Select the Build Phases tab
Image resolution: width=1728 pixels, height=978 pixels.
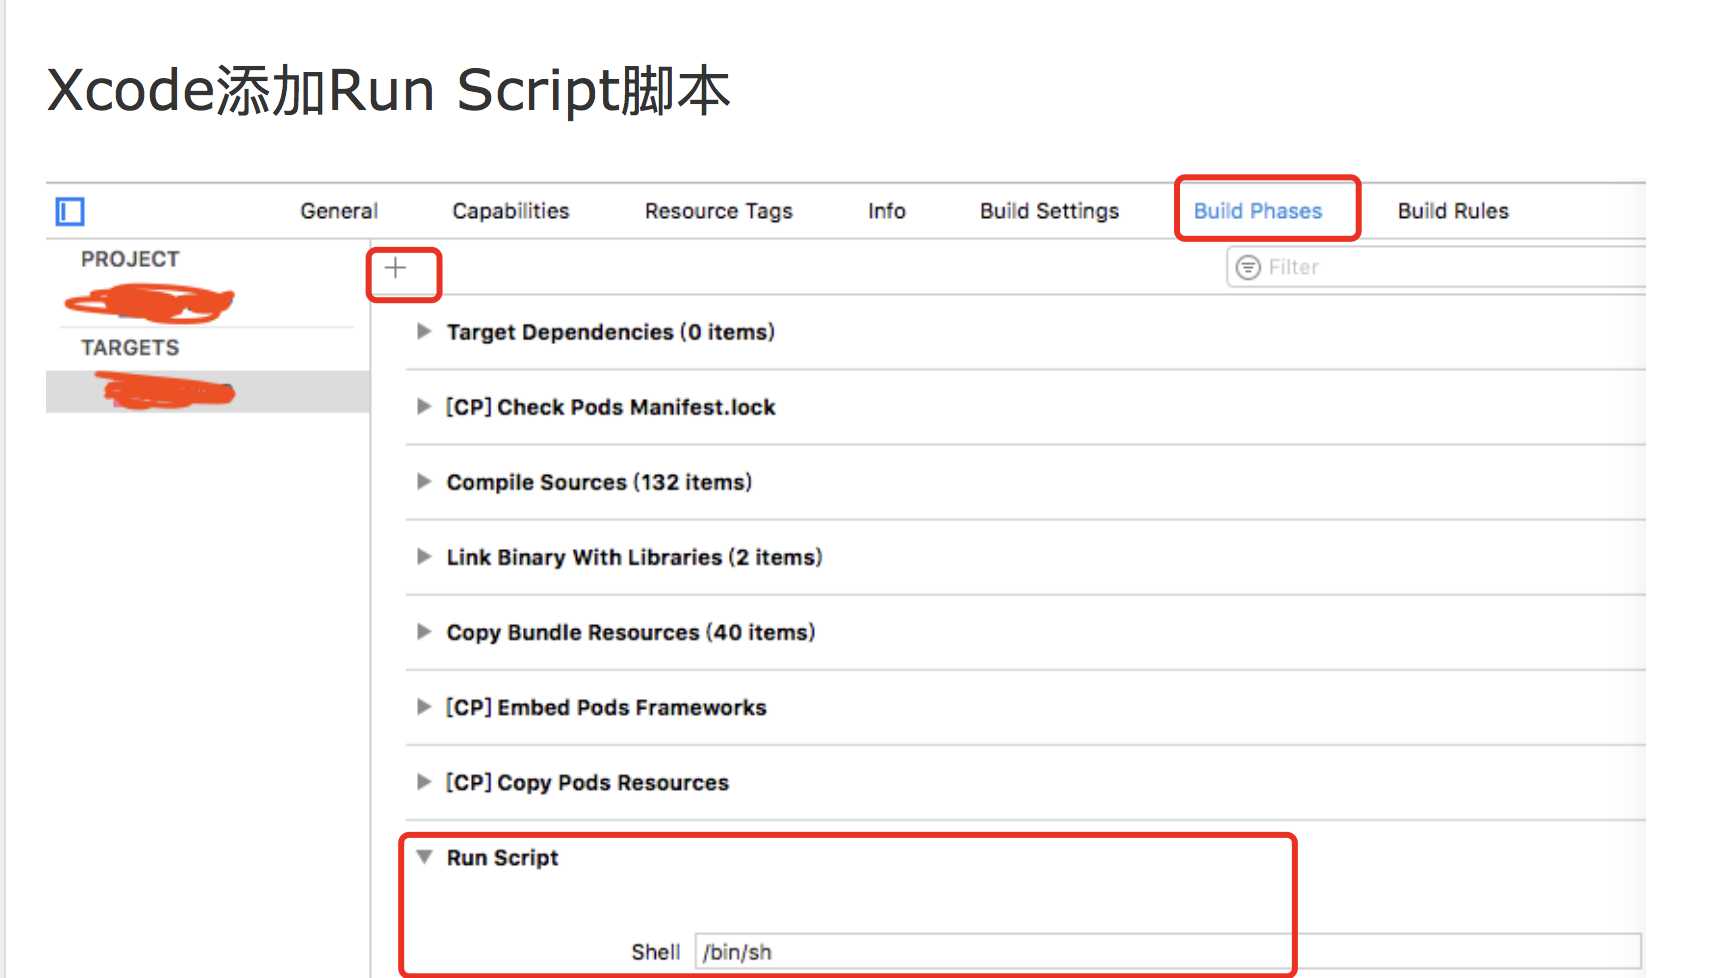pos(1258,211)
